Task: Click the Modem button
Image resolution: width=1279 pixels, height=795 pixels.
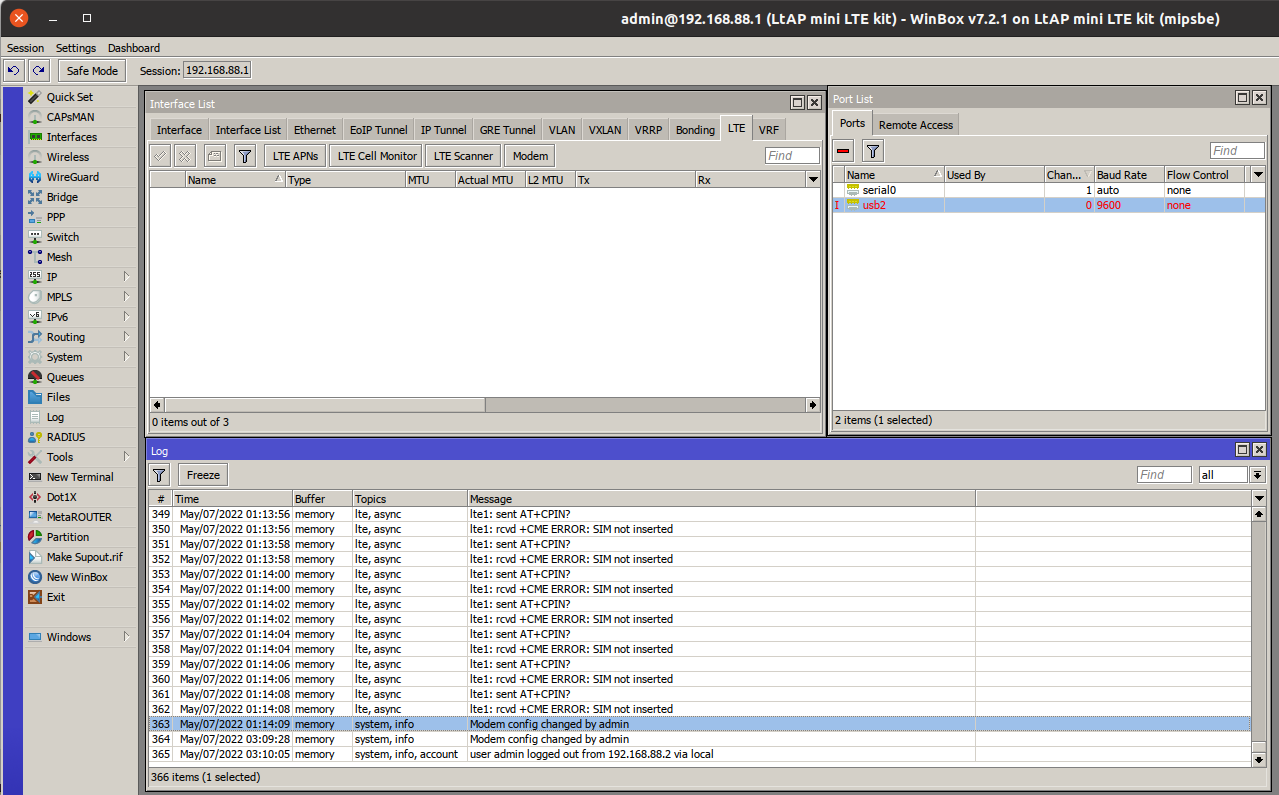Action: [x=530, y=156]
